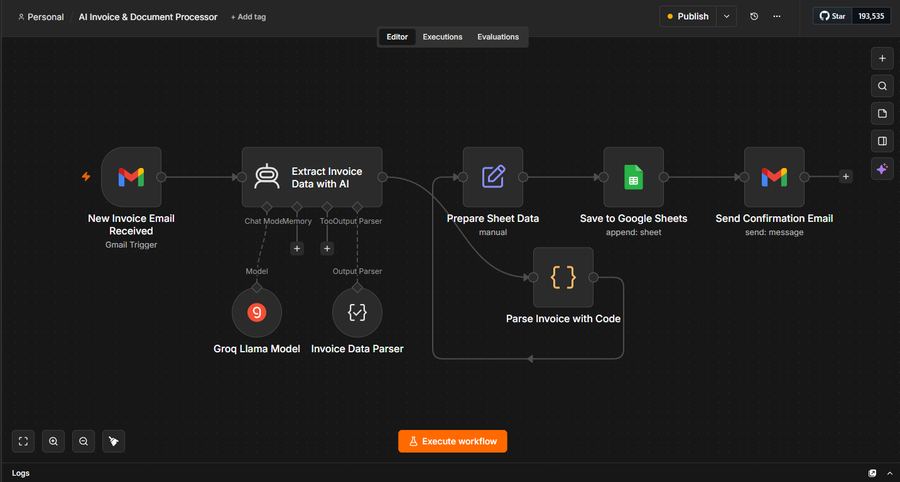
Task: Zoom out on the canvas
Action: [x=83, y=441]
